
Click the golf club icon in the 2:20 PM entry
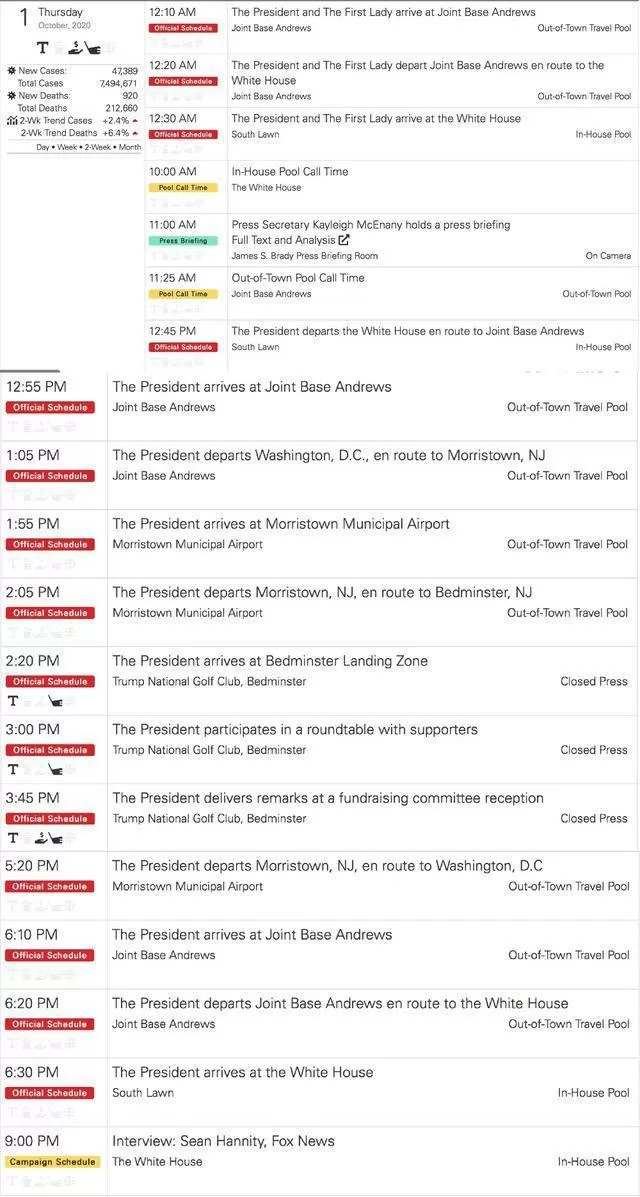[55, 700]
